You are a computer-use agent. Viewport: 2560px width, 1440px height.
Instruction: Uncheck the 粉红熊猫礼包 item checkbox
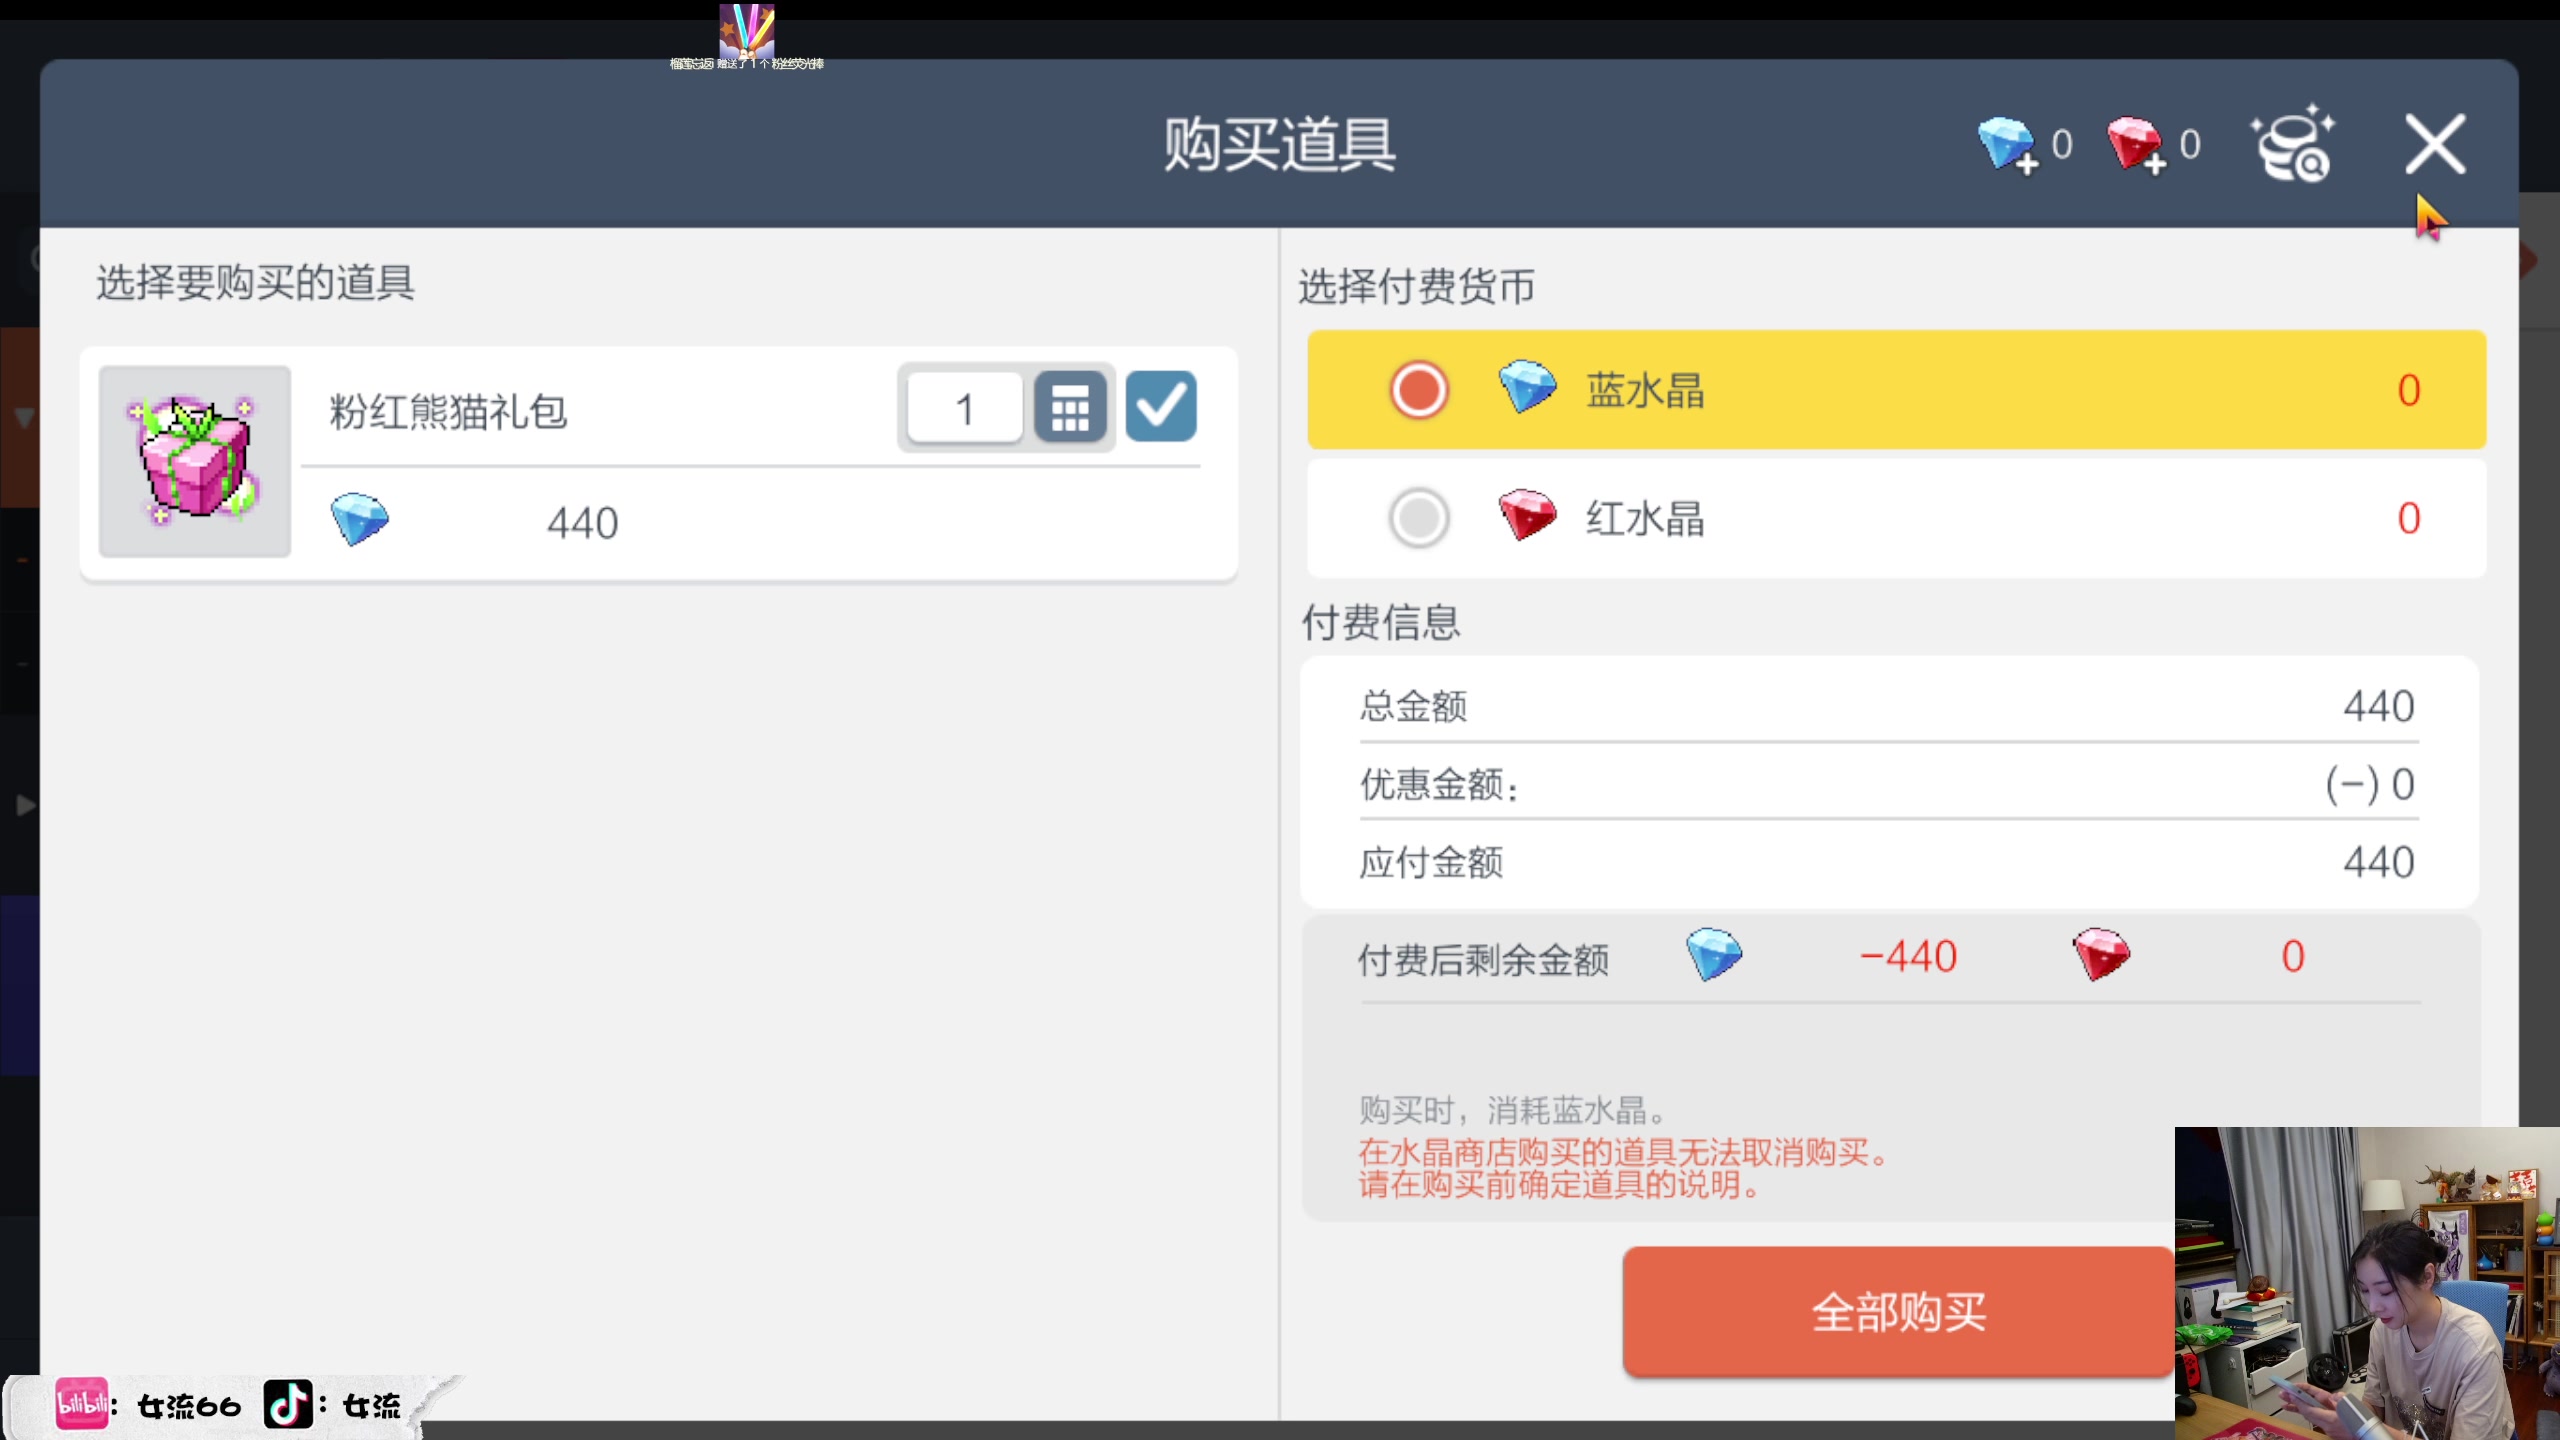[x=1161, y=407]
